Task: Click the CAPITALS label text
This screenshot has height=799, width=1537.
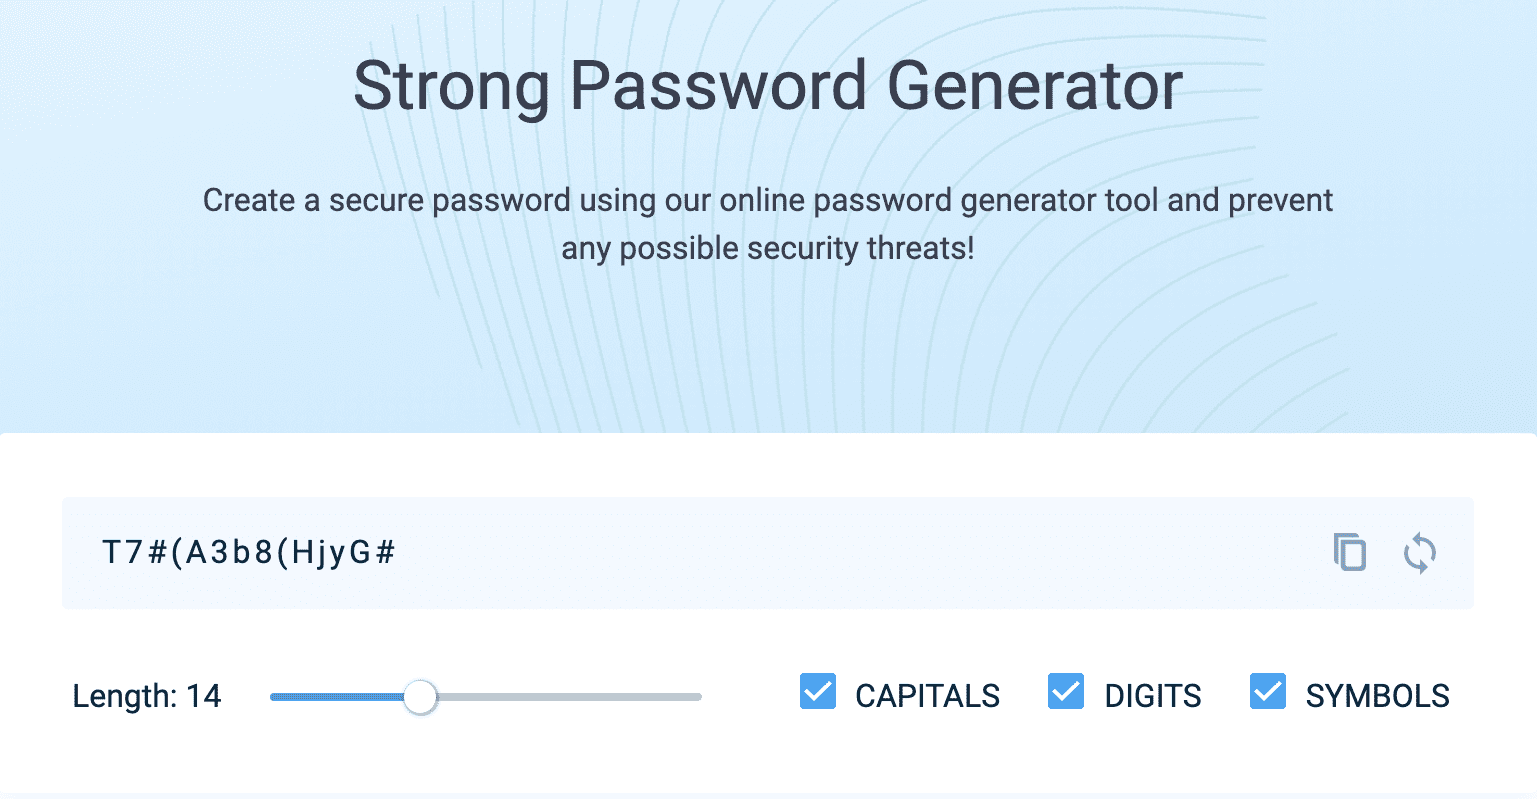Action: (x=926, y=695)
